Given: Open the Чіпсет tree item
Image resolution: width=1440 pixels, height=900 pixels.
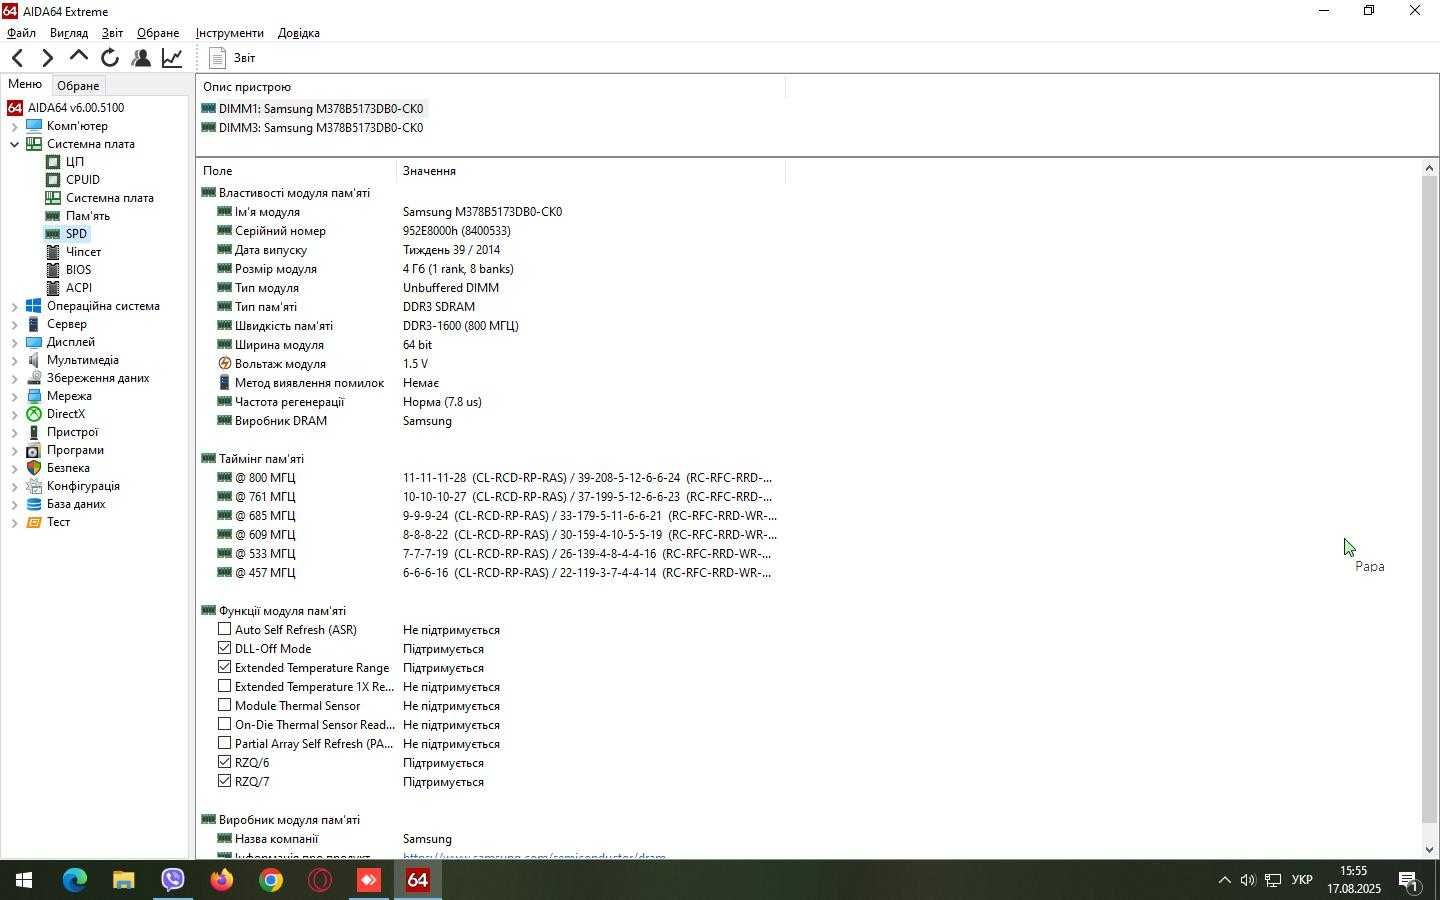Looking at the screenshot, I should tap(84, 252).
